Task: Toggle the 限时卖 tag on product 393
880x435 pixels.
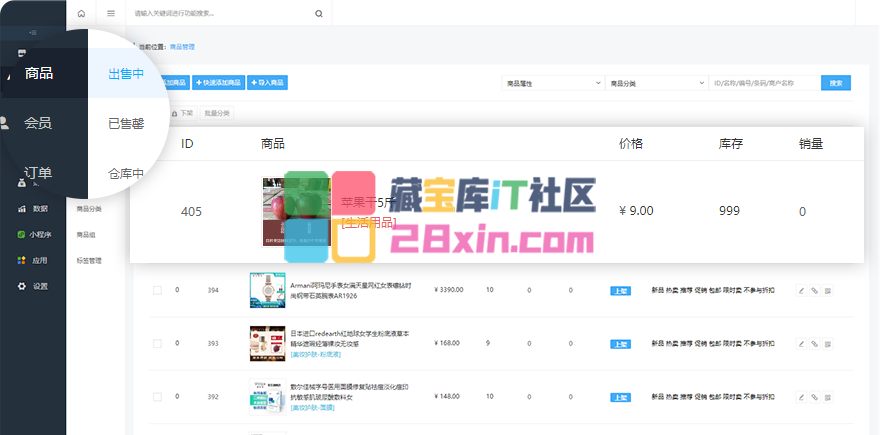Action: pos(732,343)
